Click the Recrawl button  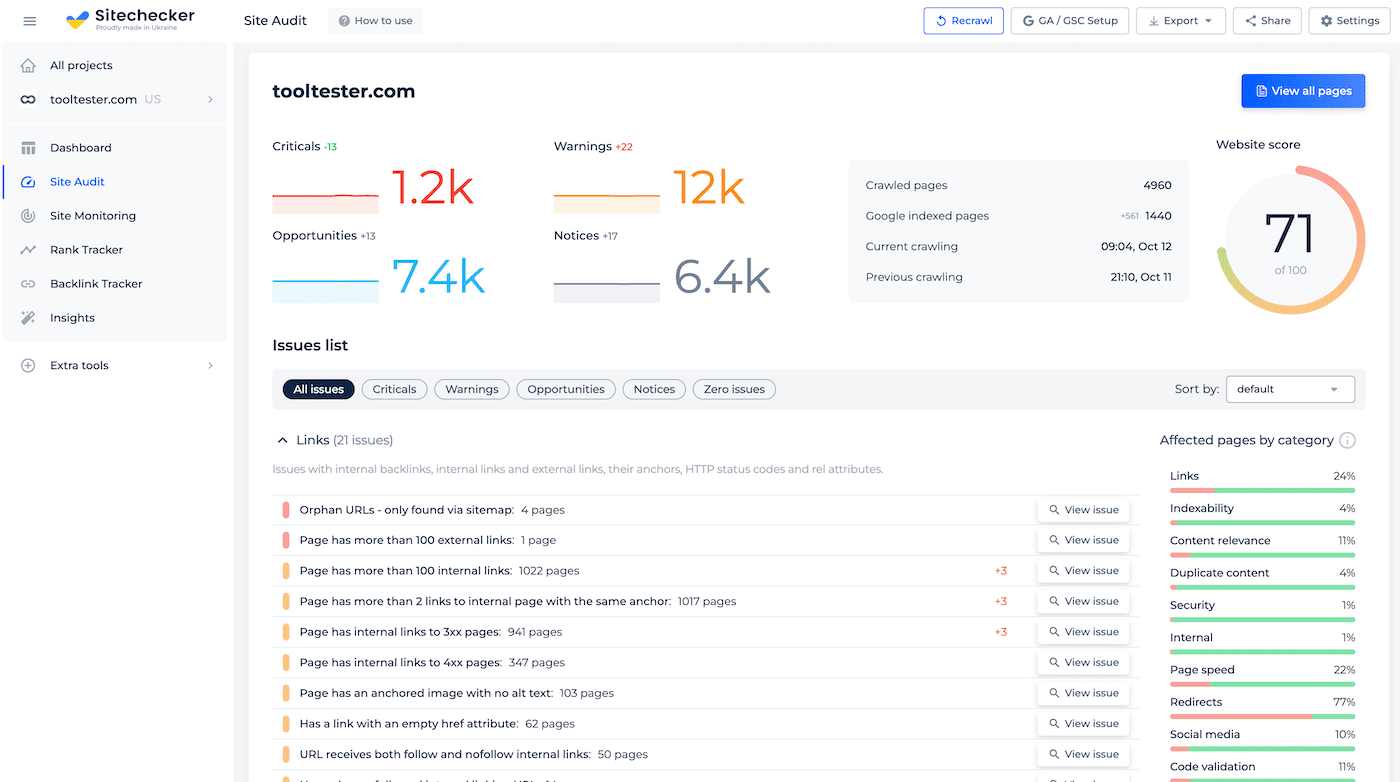pos(963,21)
